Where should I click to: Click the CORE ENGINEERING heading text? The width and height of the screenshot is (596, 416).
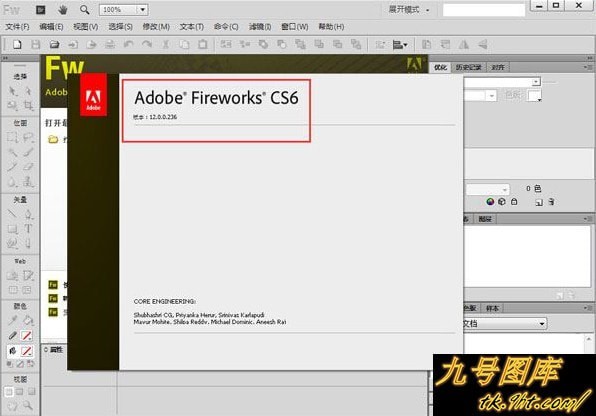(165, 301)
